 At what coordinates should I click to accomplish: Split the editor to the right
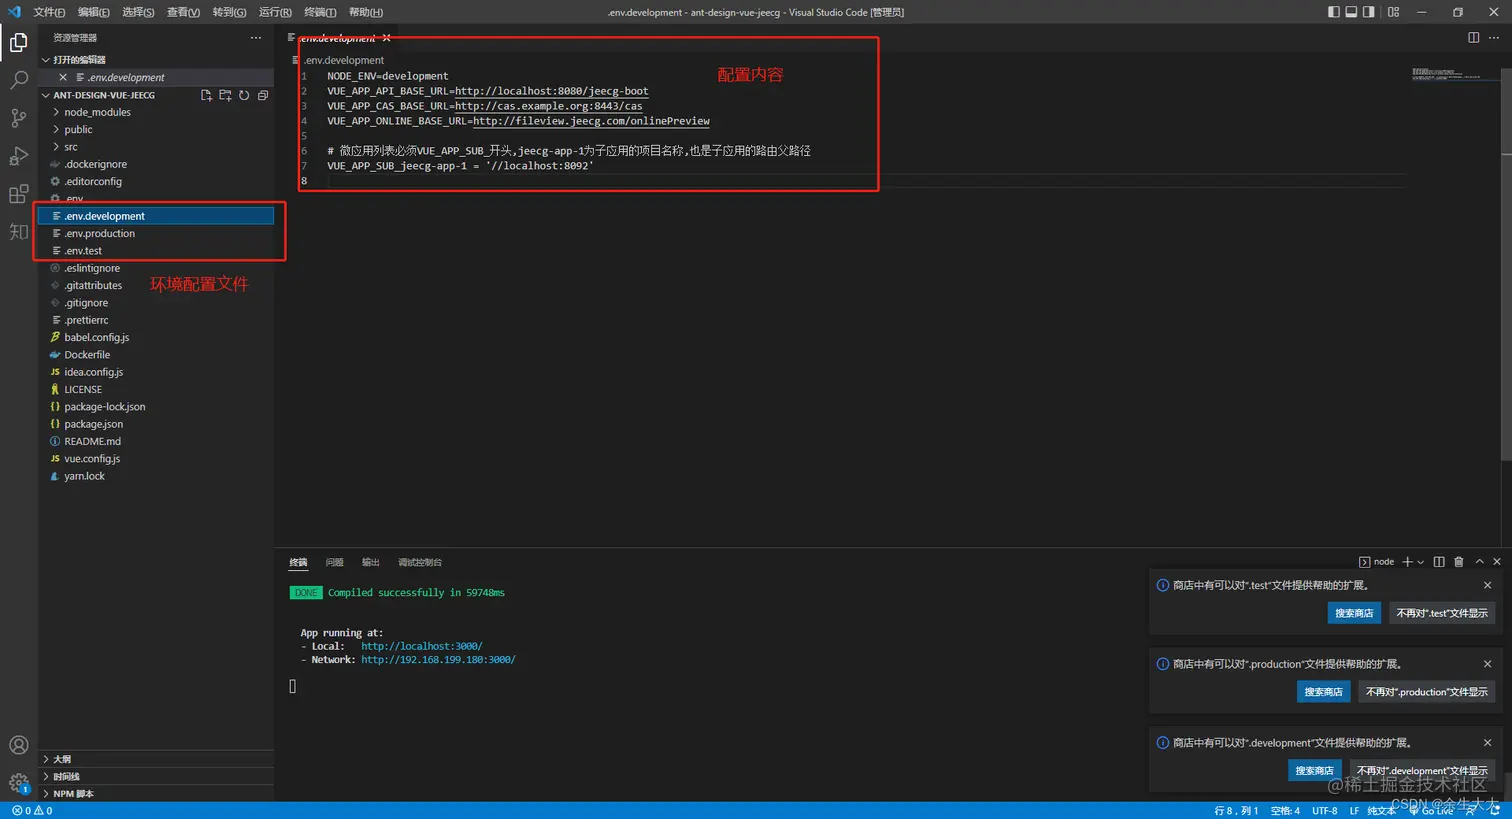[x=1473, y=38]
